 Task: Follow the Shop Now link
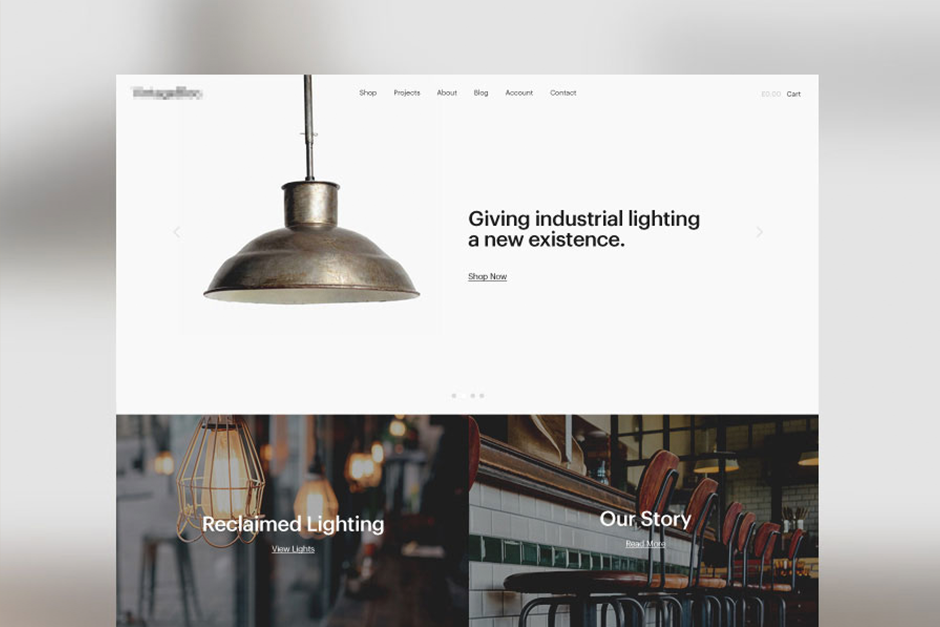pyautogui.click(x=487, y=276)
